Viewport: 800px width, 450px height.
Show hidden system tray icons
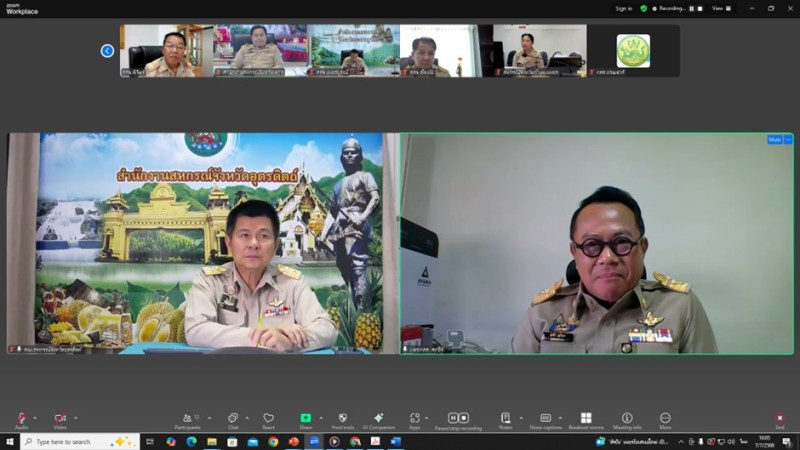pyautogui.click(x=681, y=442)
